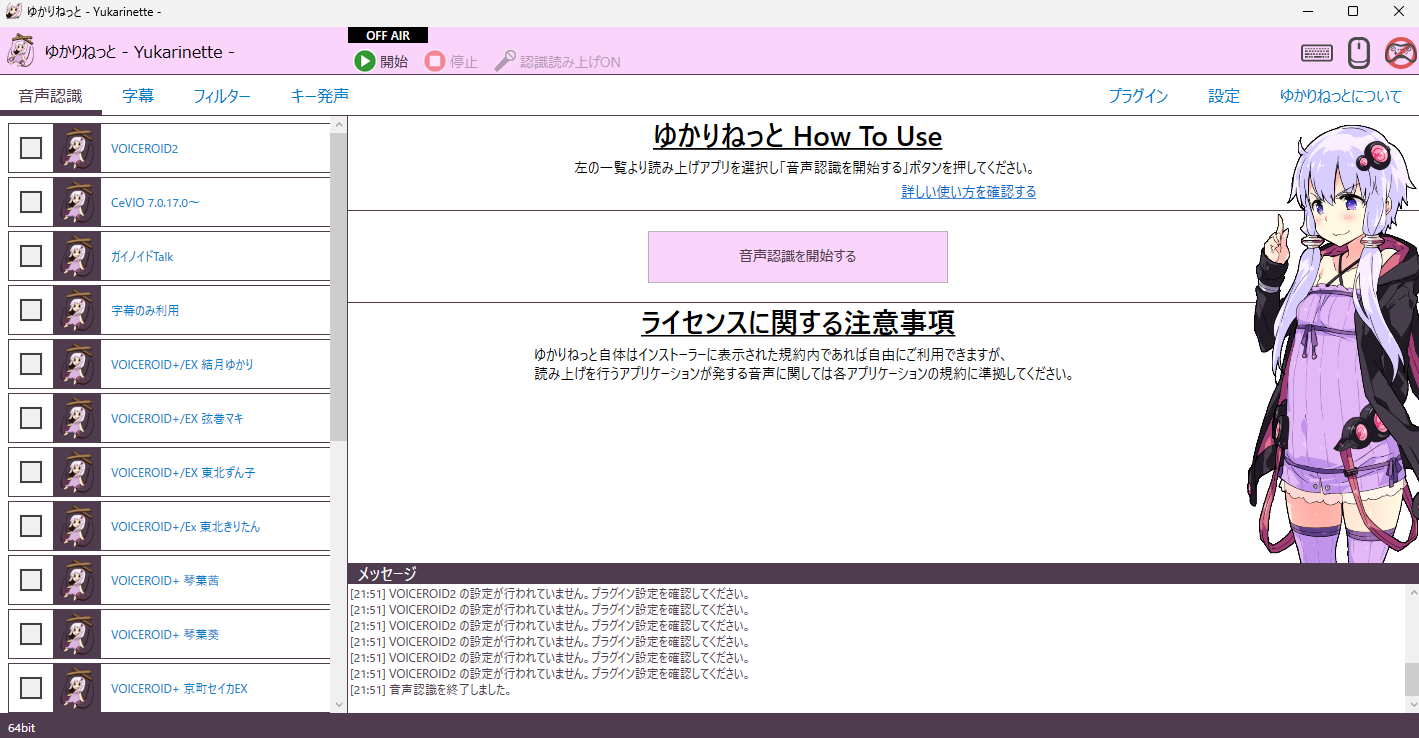The image size is (1419, 738).
Task: Check the VOICEROID+ 京町セイカEX checkbox
Action: (x=31, y=688)
